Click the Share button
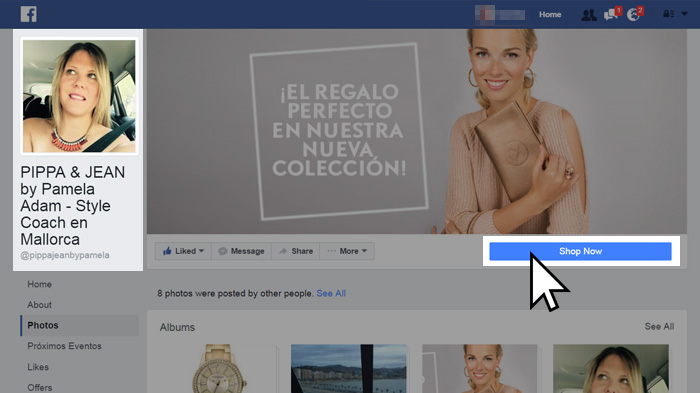Image resolution: width=700 pixels, height=393 pixels. click(296, 251)
